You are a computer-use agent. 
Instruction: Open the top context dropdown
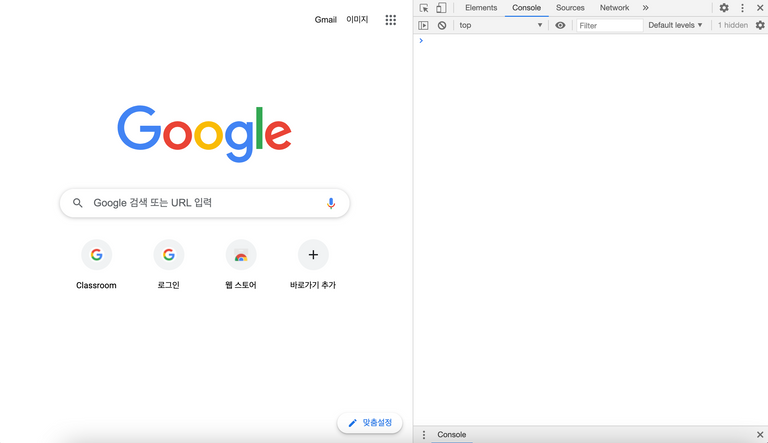coord(501,25)
